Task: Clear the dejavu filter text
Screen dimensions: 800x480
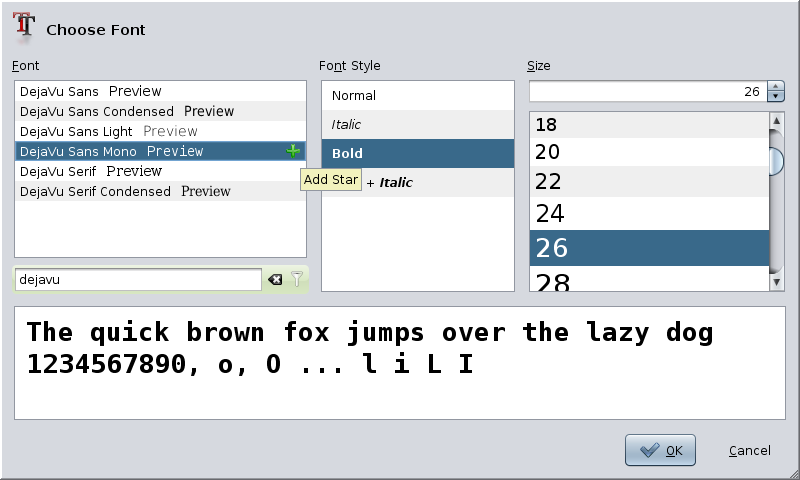Action: [x=275, y=280]
